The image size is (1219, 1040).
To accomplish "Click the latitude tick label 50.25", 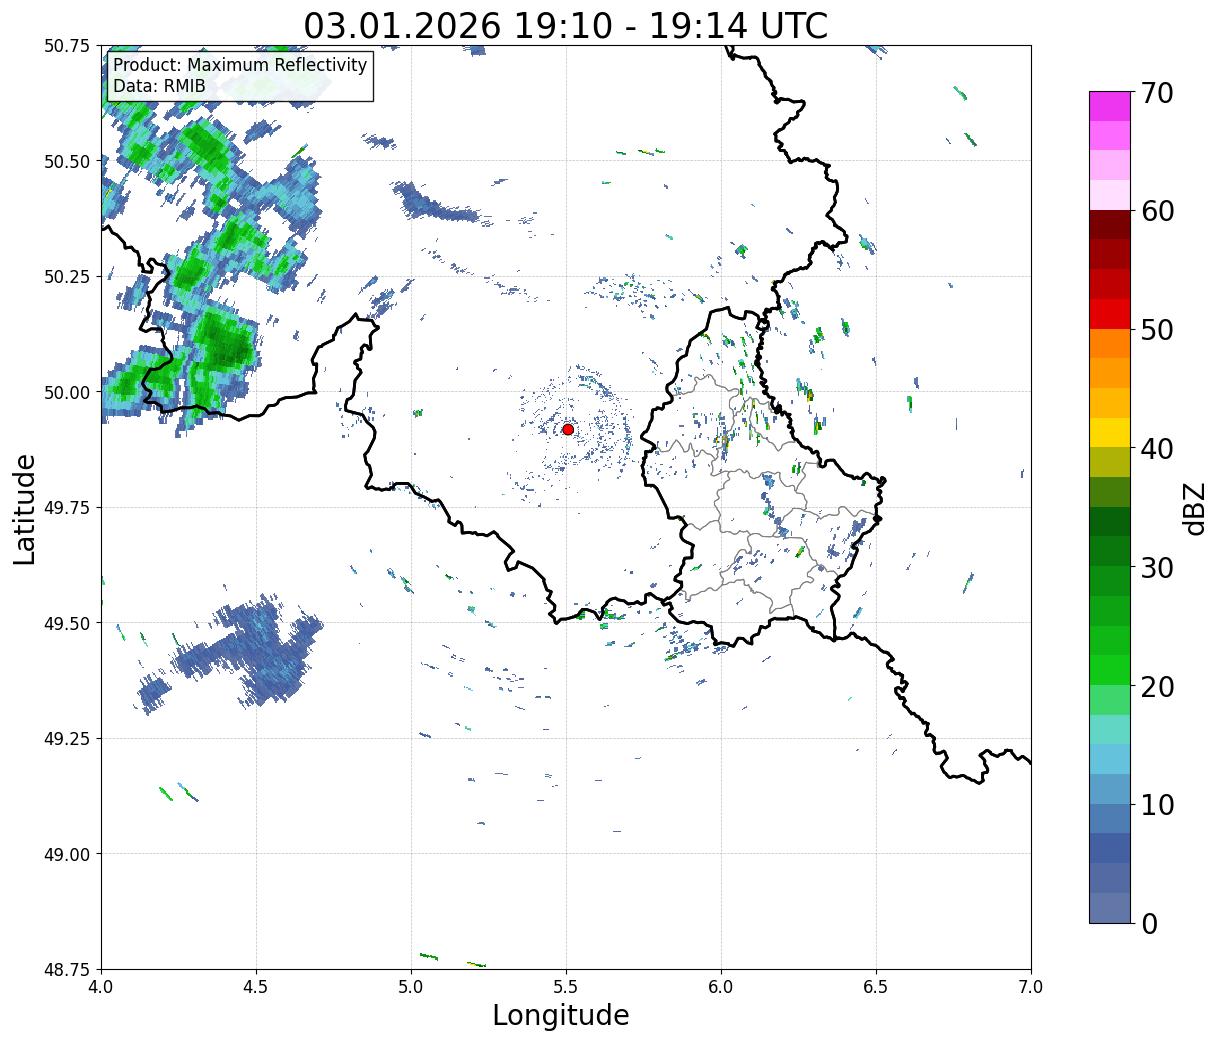I will click(x=67, y=277).
